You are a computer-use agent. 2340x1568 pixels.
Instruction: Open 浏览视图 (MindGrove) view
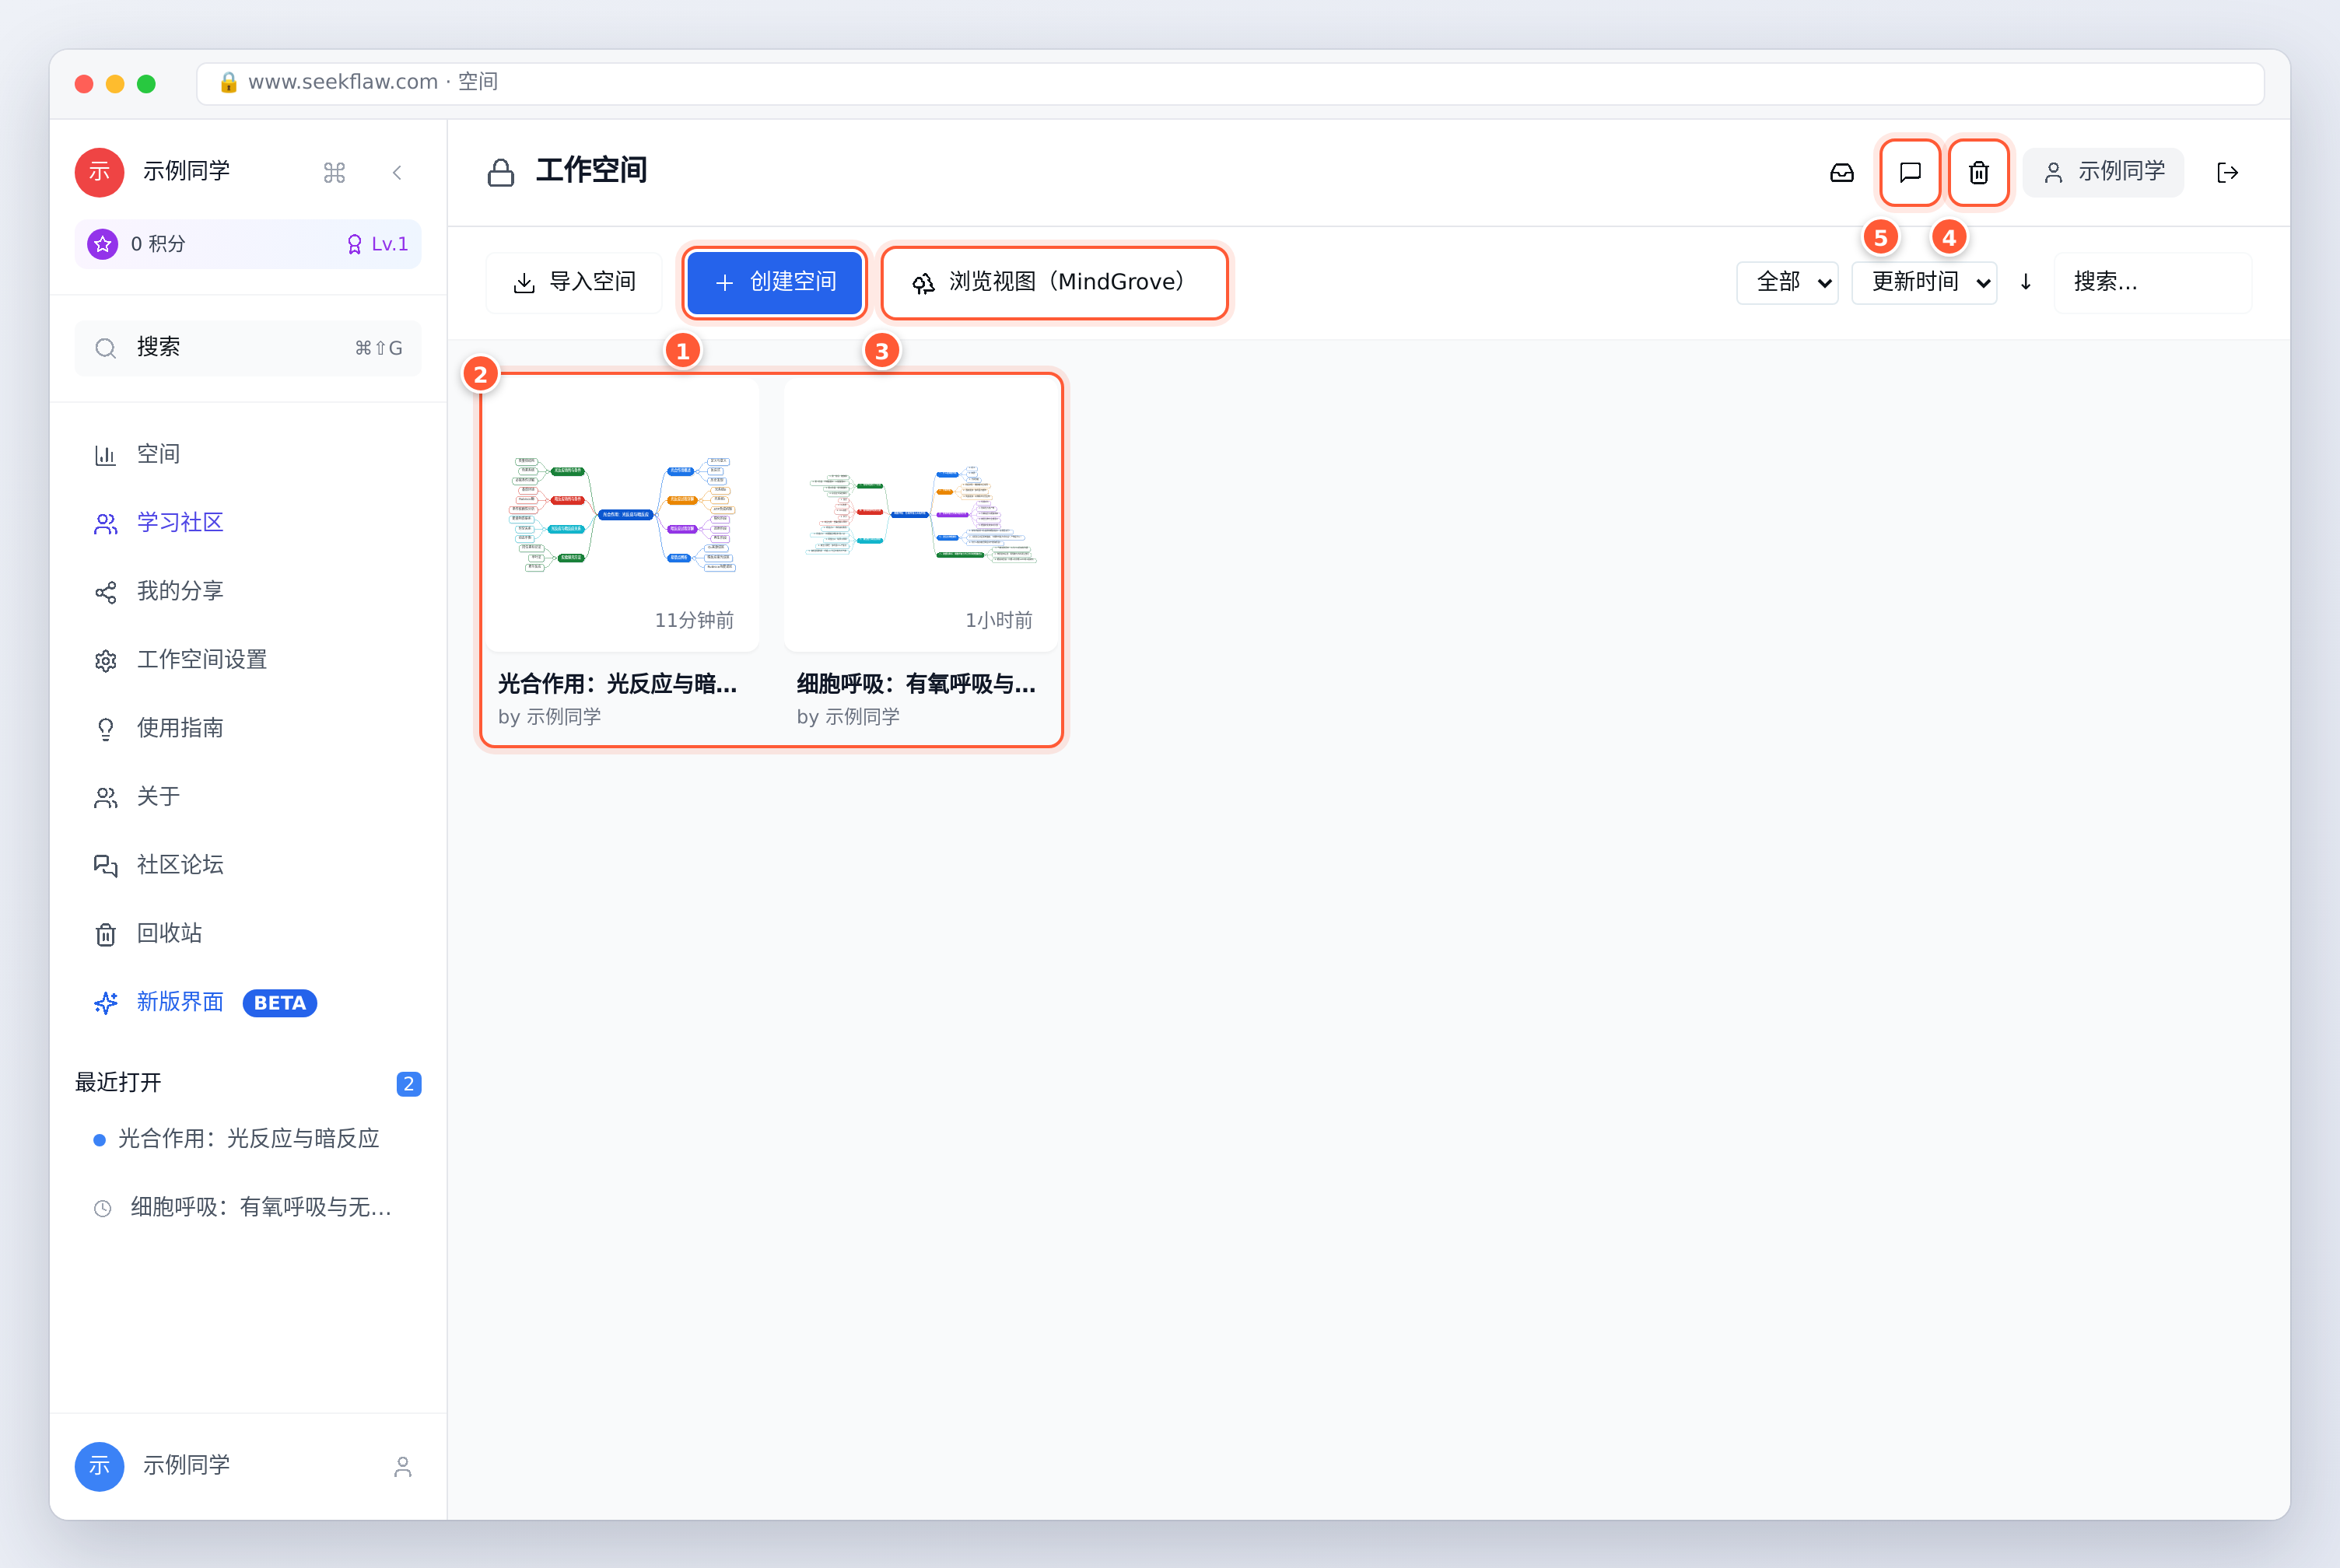(1054, 283)
